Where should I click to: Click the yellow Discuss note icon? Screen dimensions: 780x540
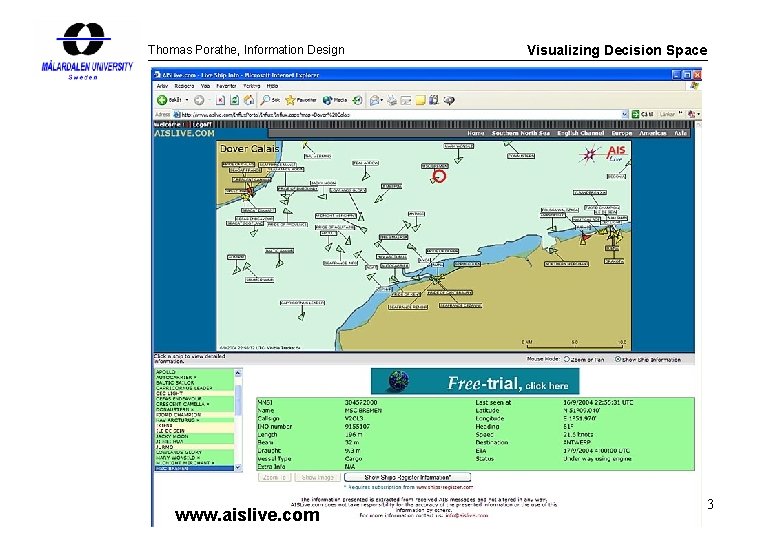point(420,100)
